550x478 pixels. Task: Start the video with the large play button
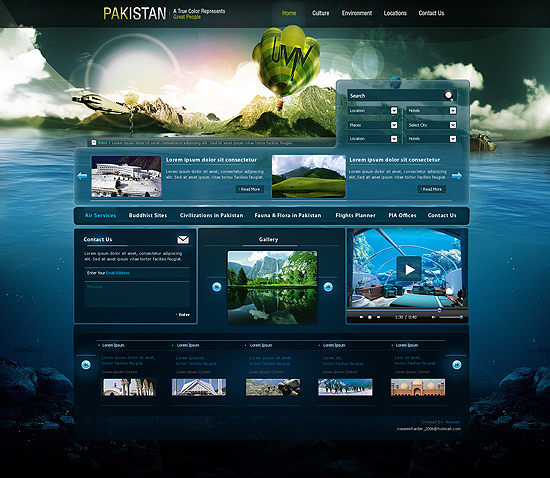pyautogui.click(x=409, y=269)
